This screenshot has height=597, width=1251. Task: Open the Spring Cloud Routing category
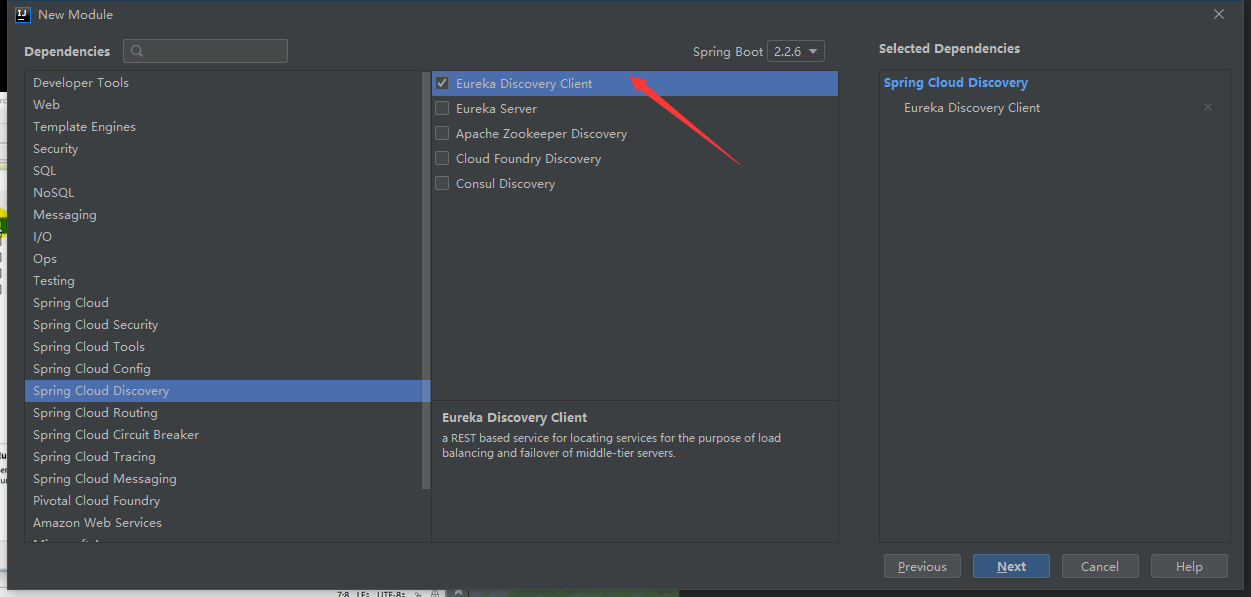point(95,413)
